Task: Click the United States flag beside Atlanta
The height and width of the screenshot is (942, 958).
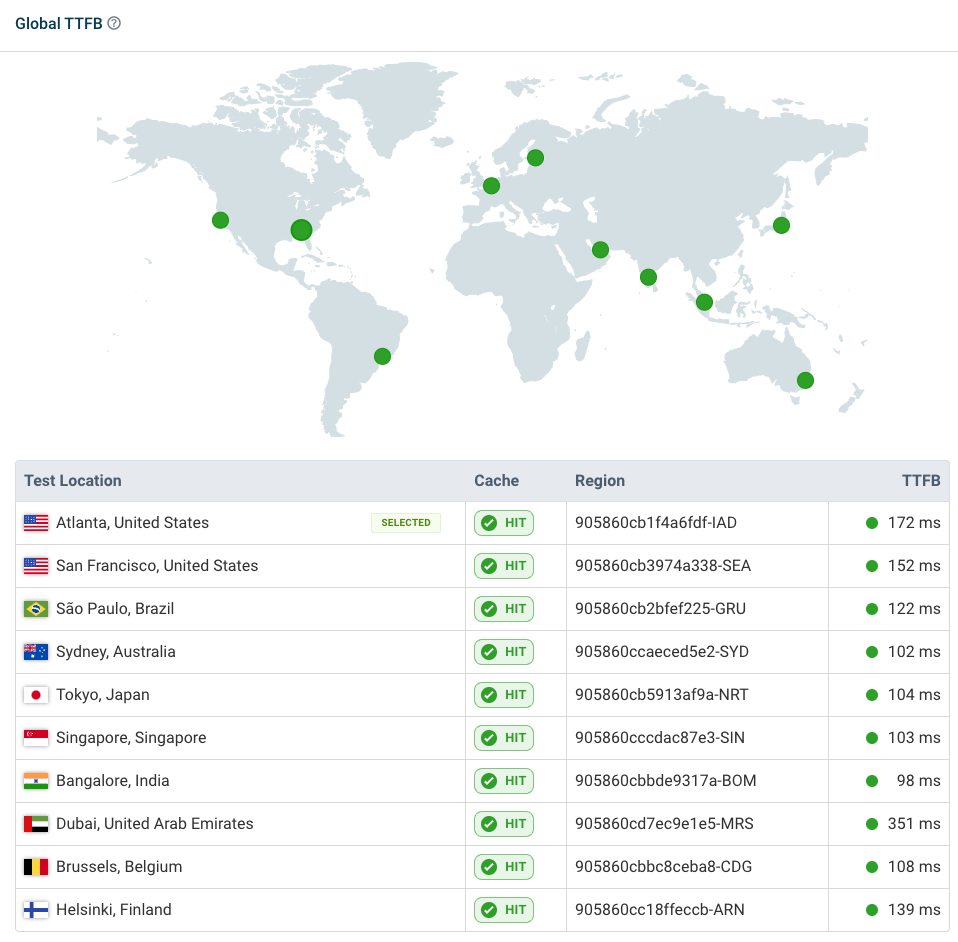Action: 35,522
